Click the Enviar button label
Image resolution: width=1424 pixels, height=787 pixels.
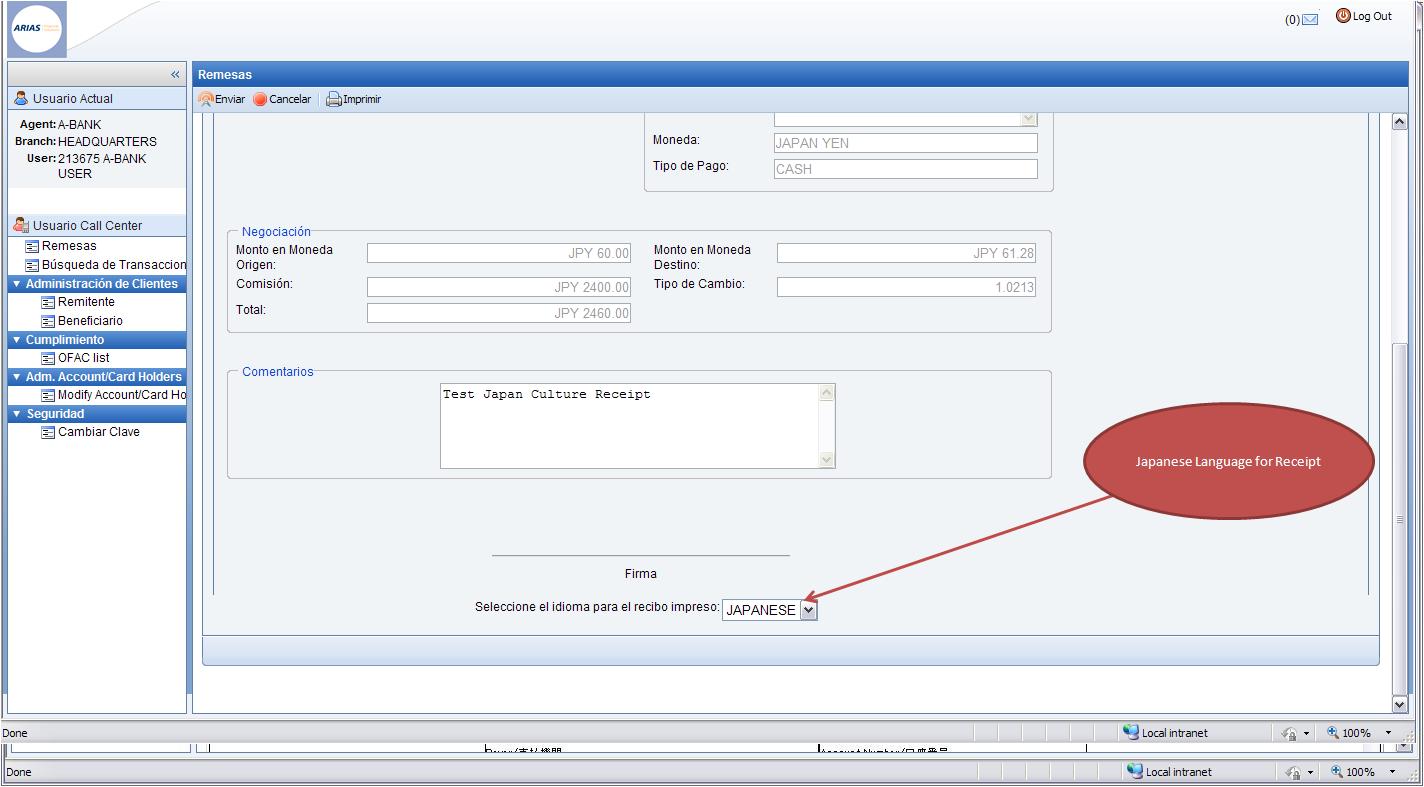230,99
